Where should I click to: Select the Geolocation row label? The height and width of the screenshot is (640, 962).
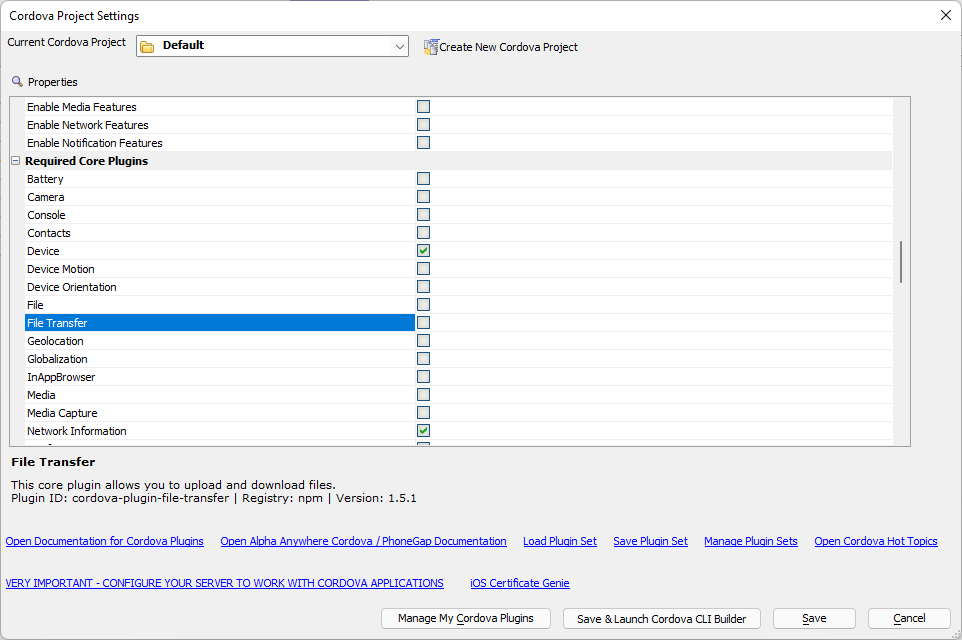pos(55,341)
